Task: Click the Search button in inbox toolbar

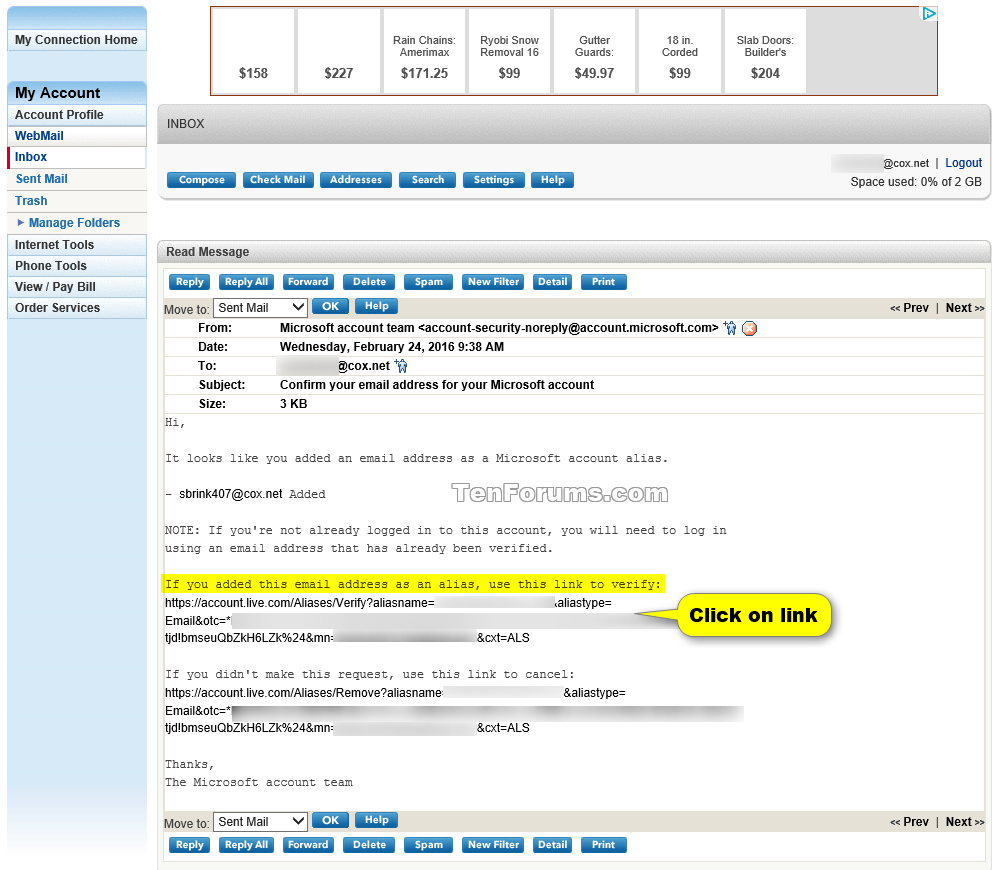Action: click(428, 180)
